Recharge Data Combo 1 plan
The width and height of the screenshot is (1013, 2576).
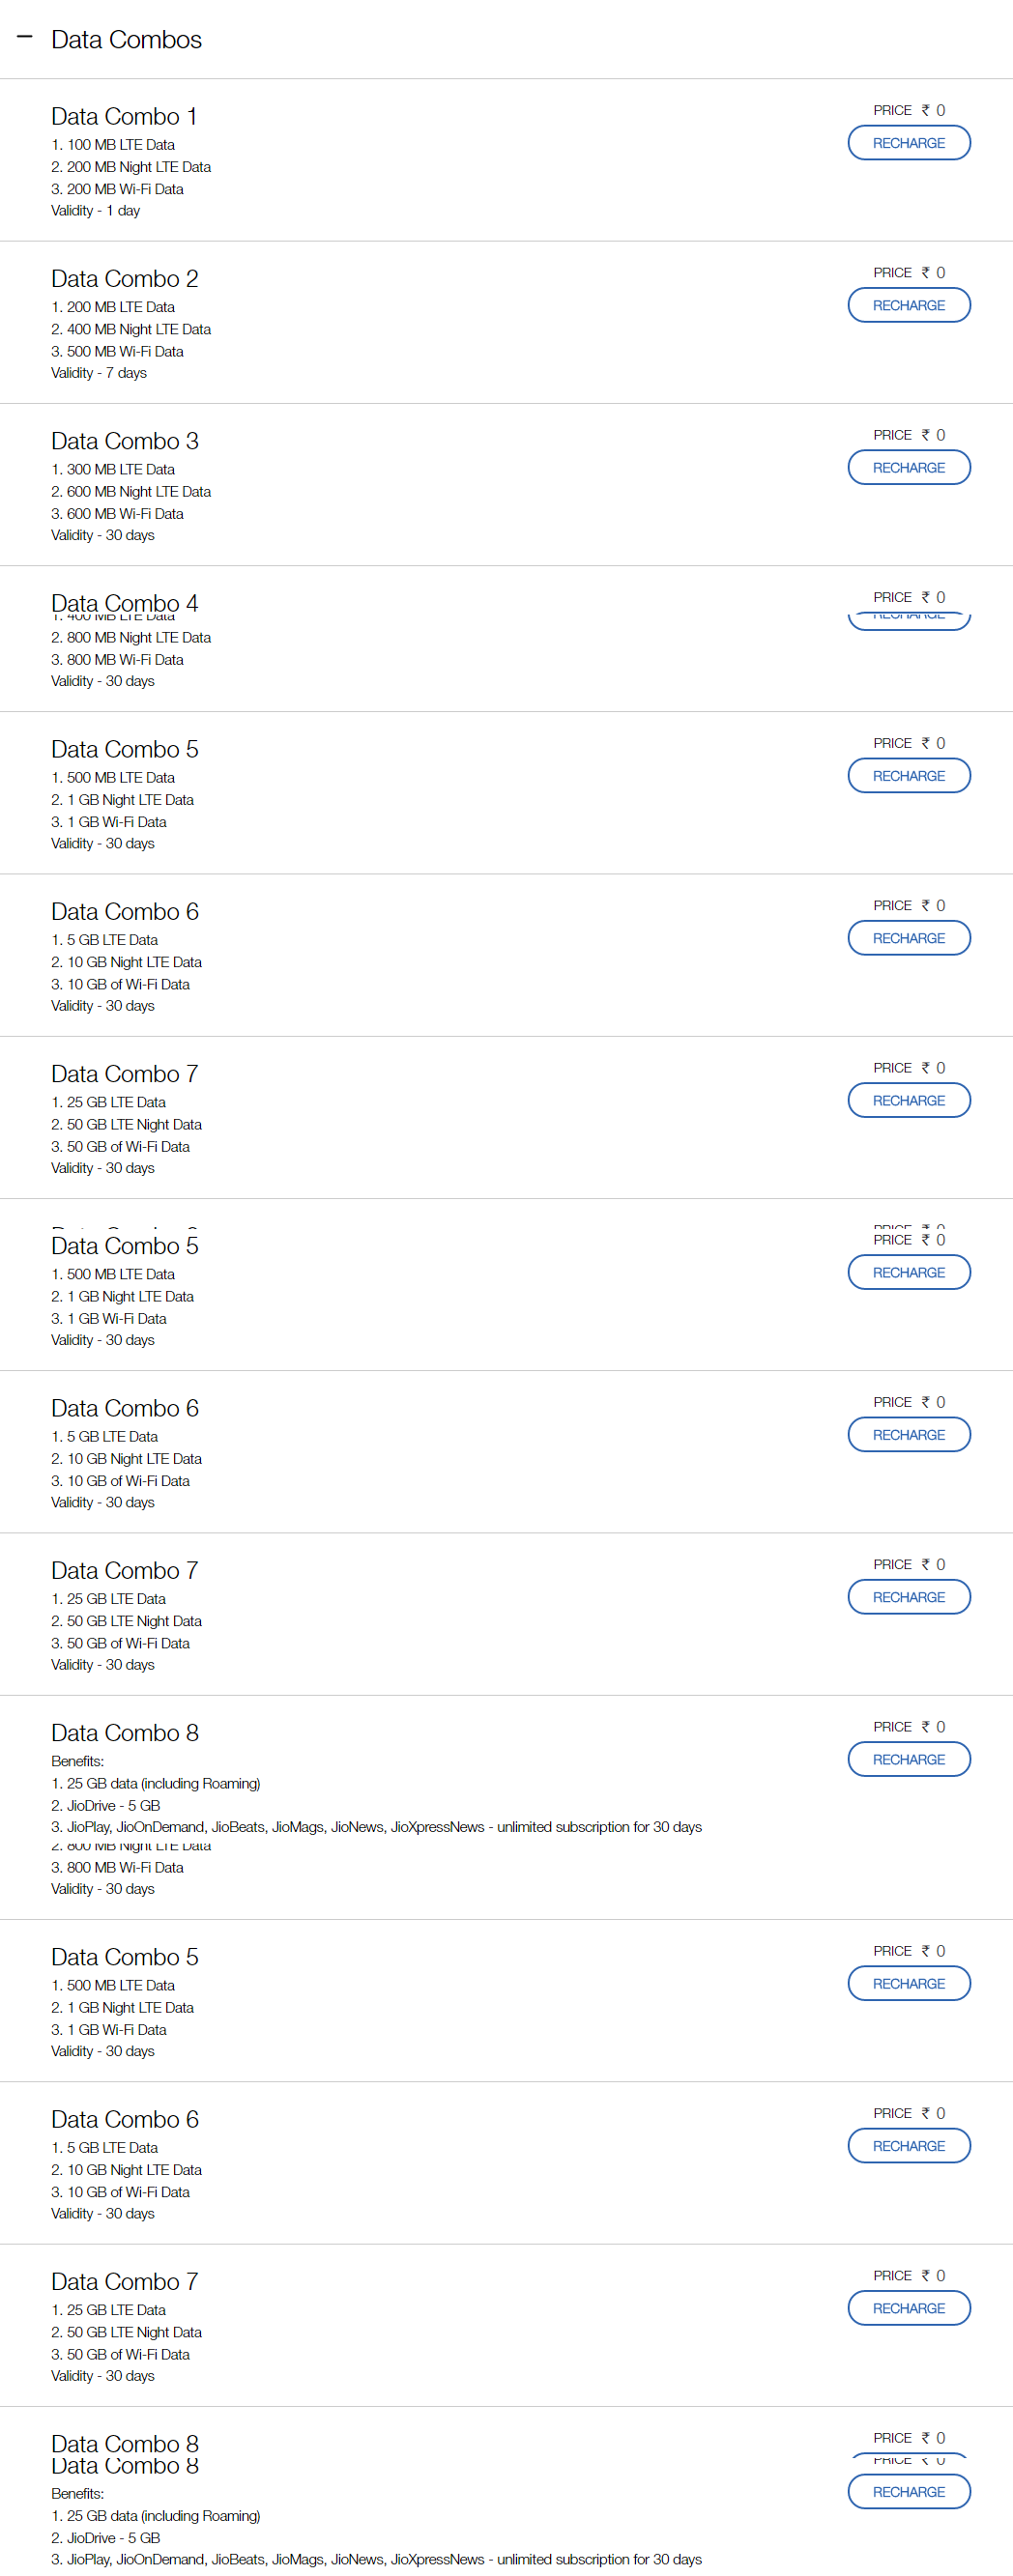[908, 143]
